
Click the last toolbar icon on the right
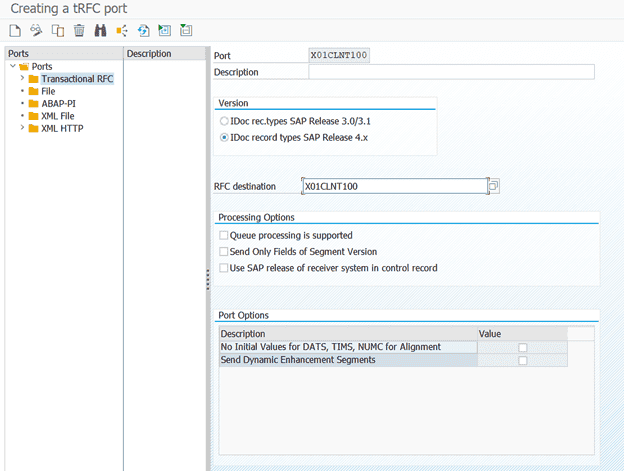186,31
